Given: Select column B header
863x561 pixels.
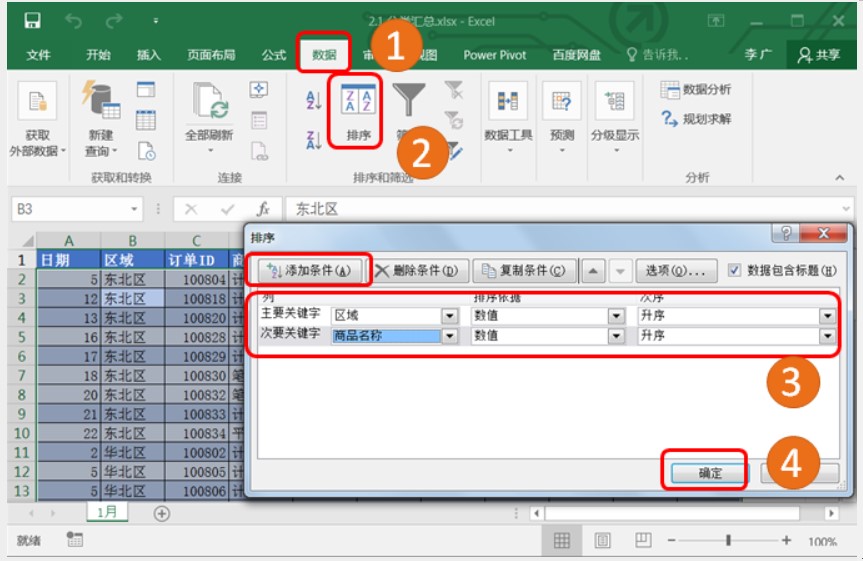Looking at the screenshot, I should [x=133, y=241].
